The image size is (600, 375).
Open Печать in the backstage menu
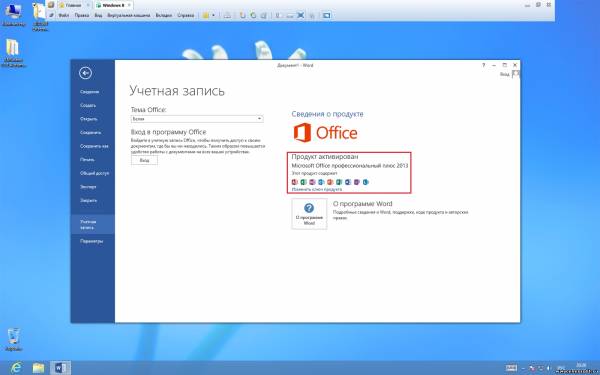click(x=87, y=160)
